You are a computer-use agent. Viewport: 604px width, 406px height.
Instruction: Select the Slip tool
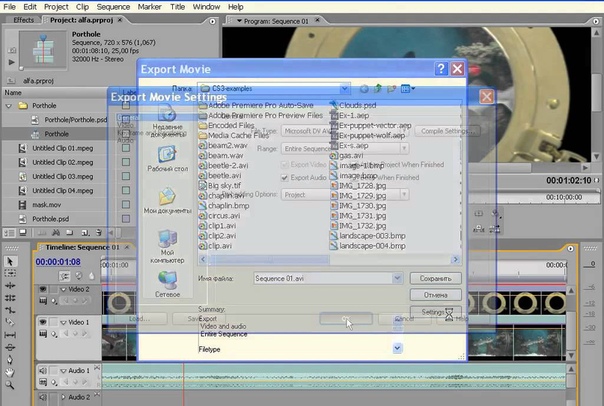coord(10,335)
